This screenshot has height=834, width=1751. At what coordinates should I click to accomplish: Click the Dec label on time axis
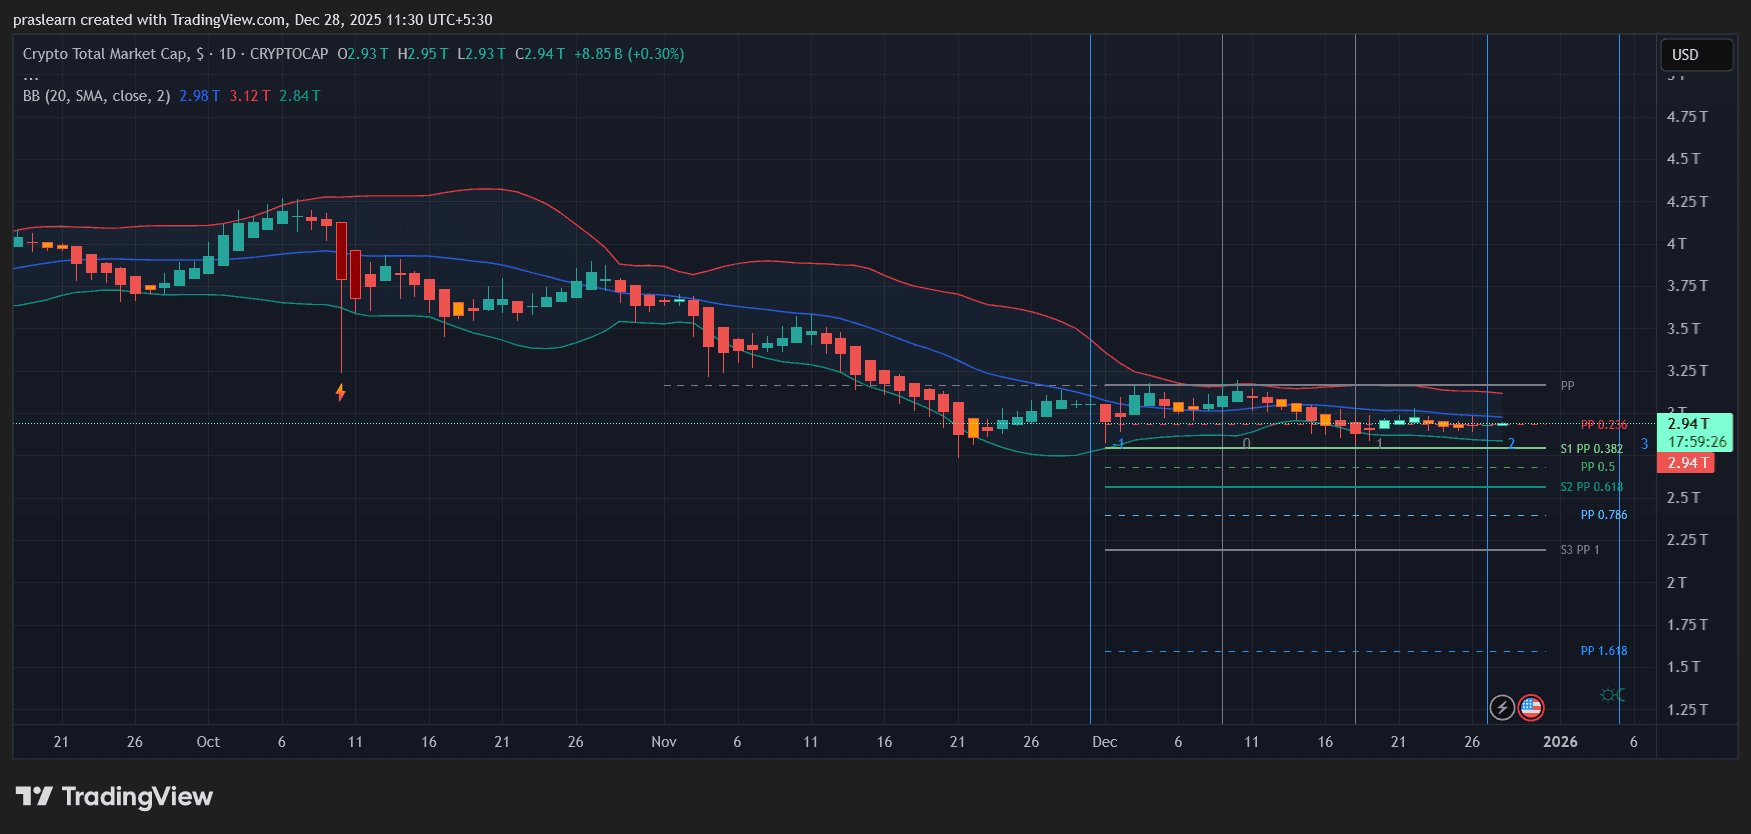point(1104,742)
